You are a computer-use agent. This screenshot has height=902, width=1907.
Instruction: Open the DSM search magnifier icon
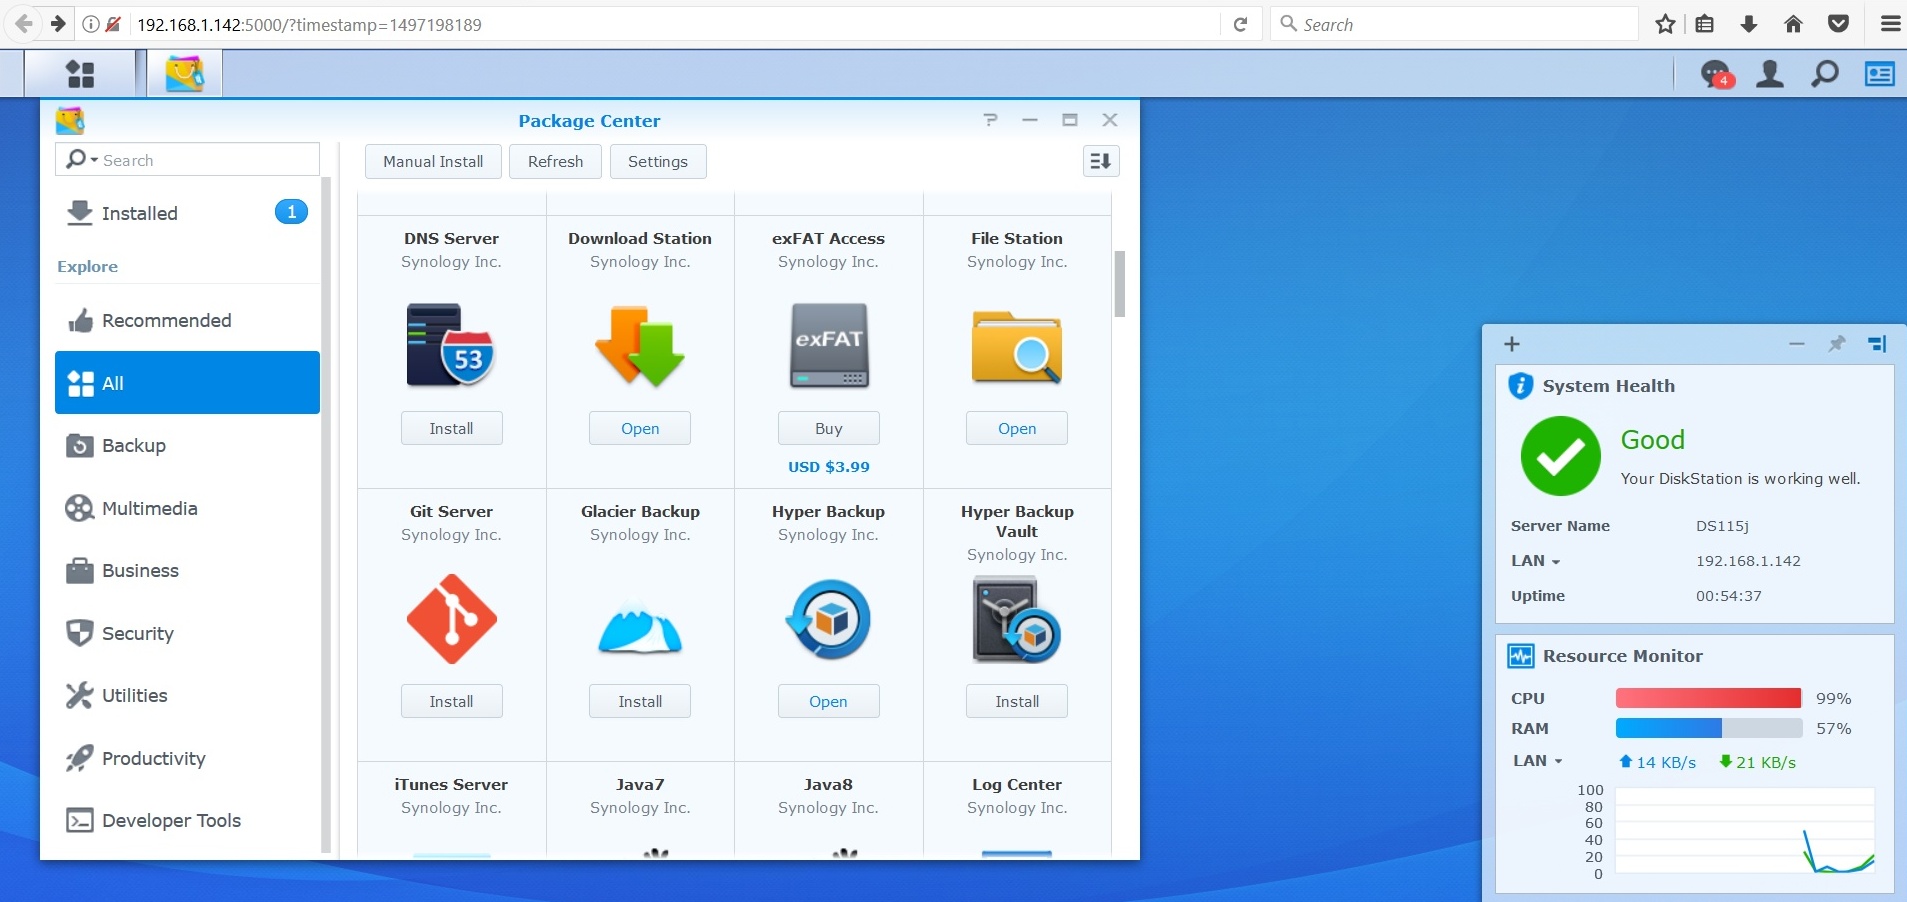[x=1825, y=74]
